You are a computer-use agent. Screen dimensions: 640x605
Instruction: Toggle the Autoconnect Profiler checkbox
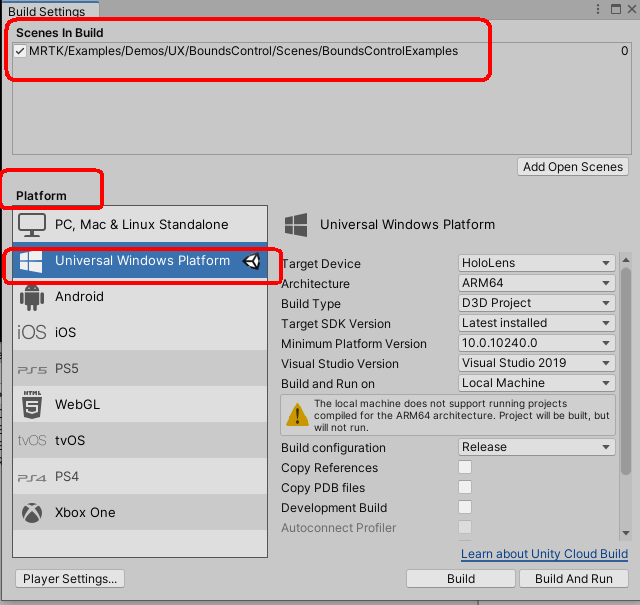coord(465,527)
